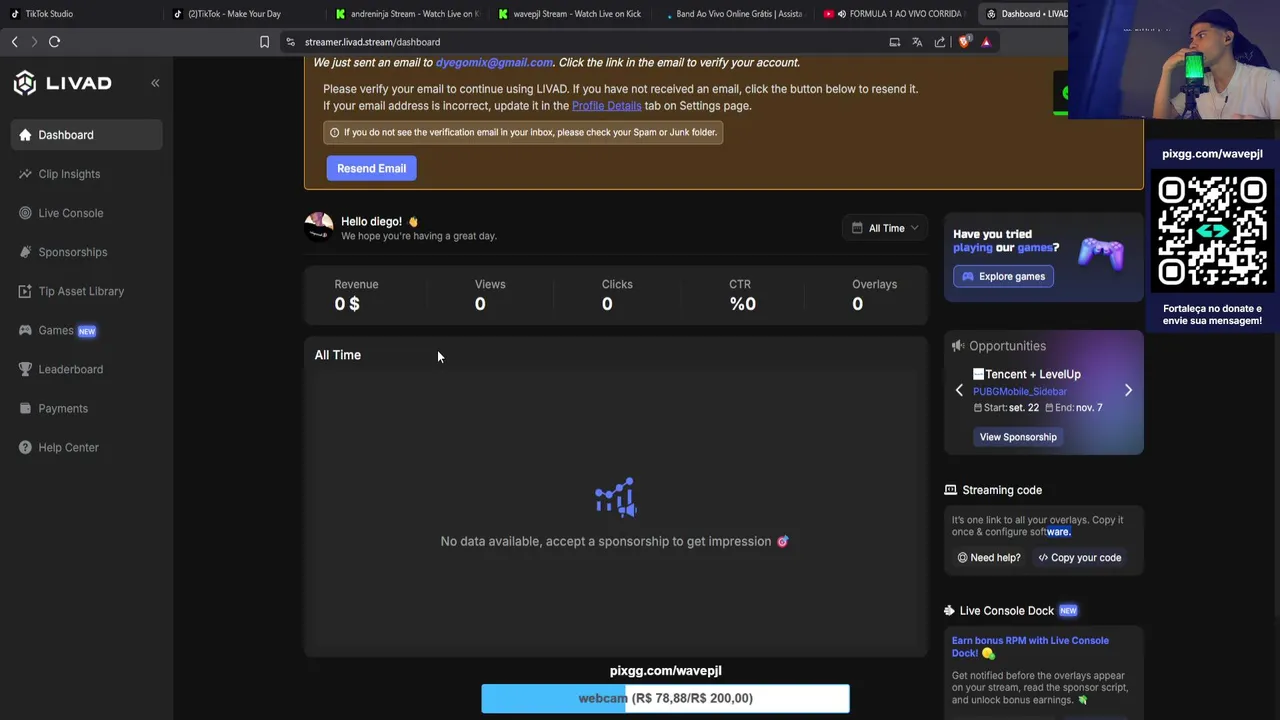Click Resend Email button
1280x720 pixels.
click(371, 168)
